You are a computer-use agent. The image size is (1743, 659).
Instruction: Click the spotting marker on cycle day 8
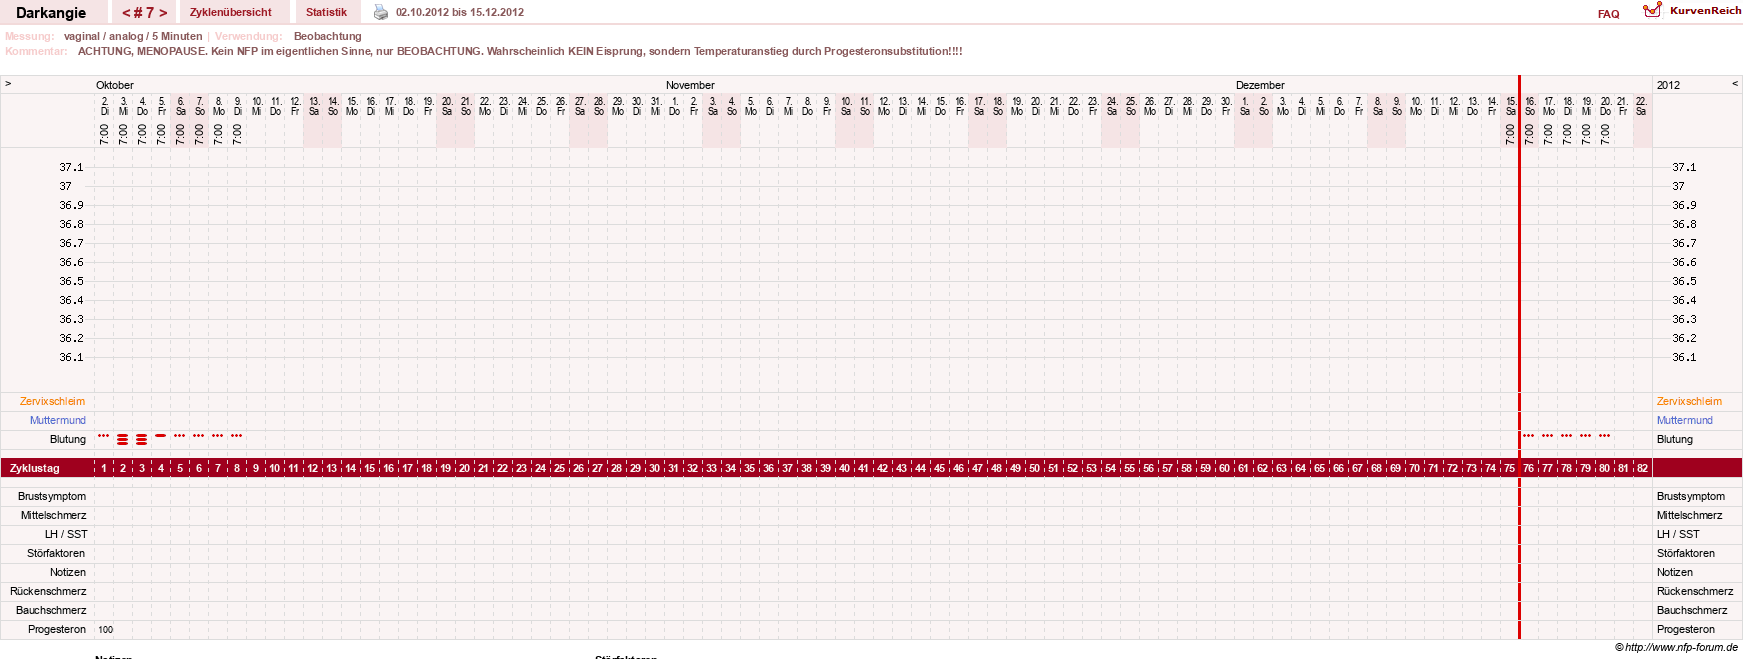click(x=236, y=436)
